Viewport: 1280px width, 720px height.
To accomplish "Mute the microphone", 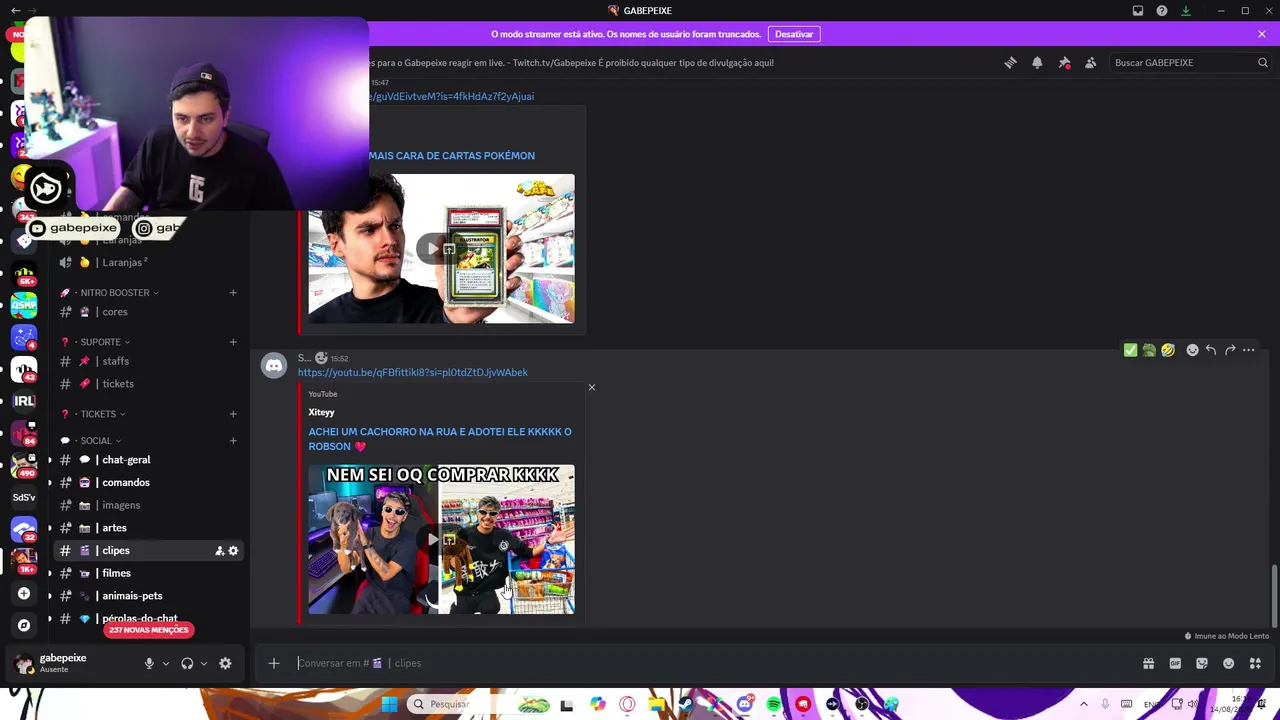I will [149, 663].
